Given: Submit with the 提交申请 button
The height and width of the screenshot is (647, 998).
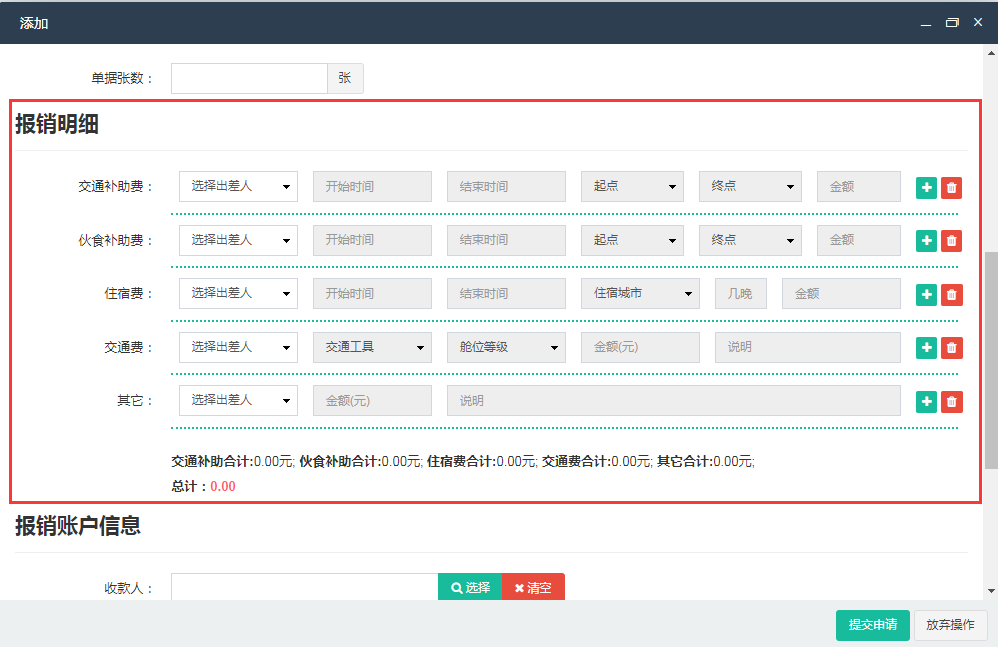Looking at the screenshot, I should pos(873,625).
